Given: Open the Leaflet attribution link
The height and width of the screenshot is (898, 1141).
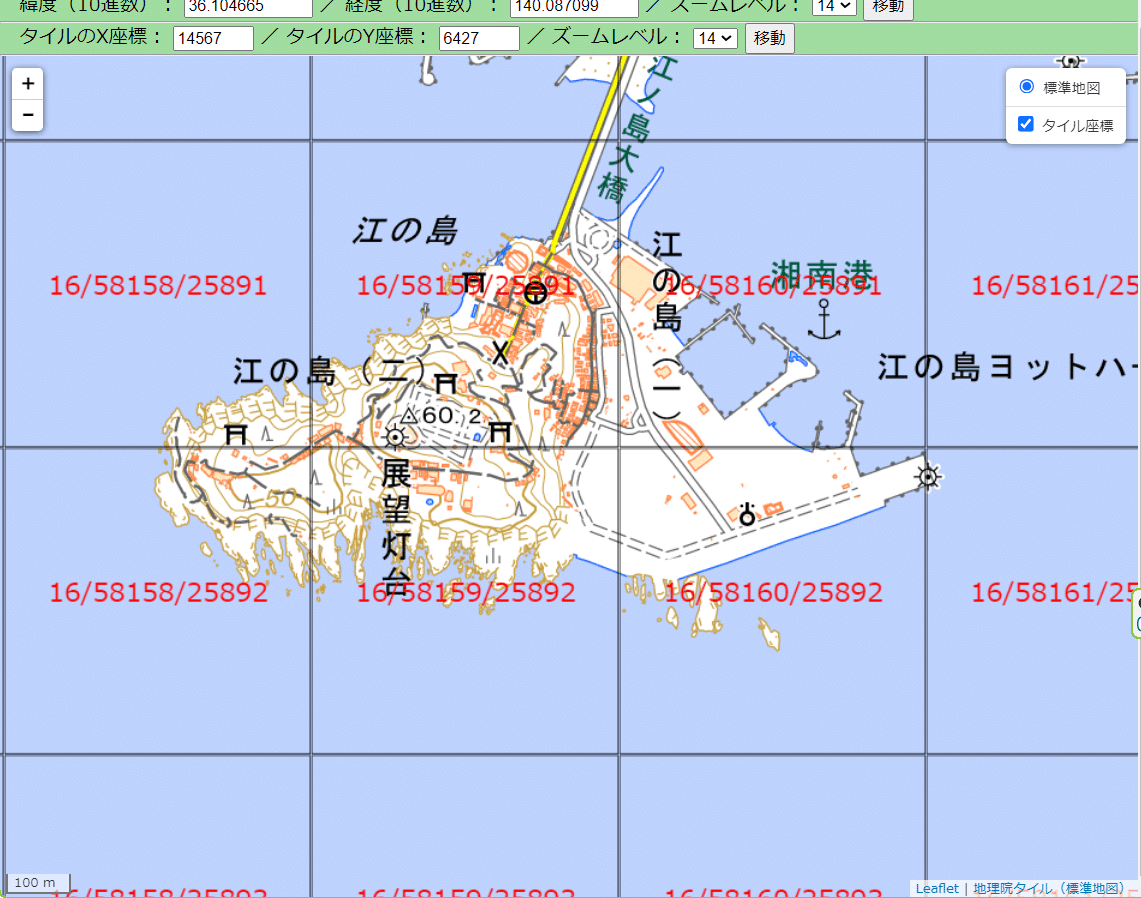Looking at the screenshot, I should [936, 888].
